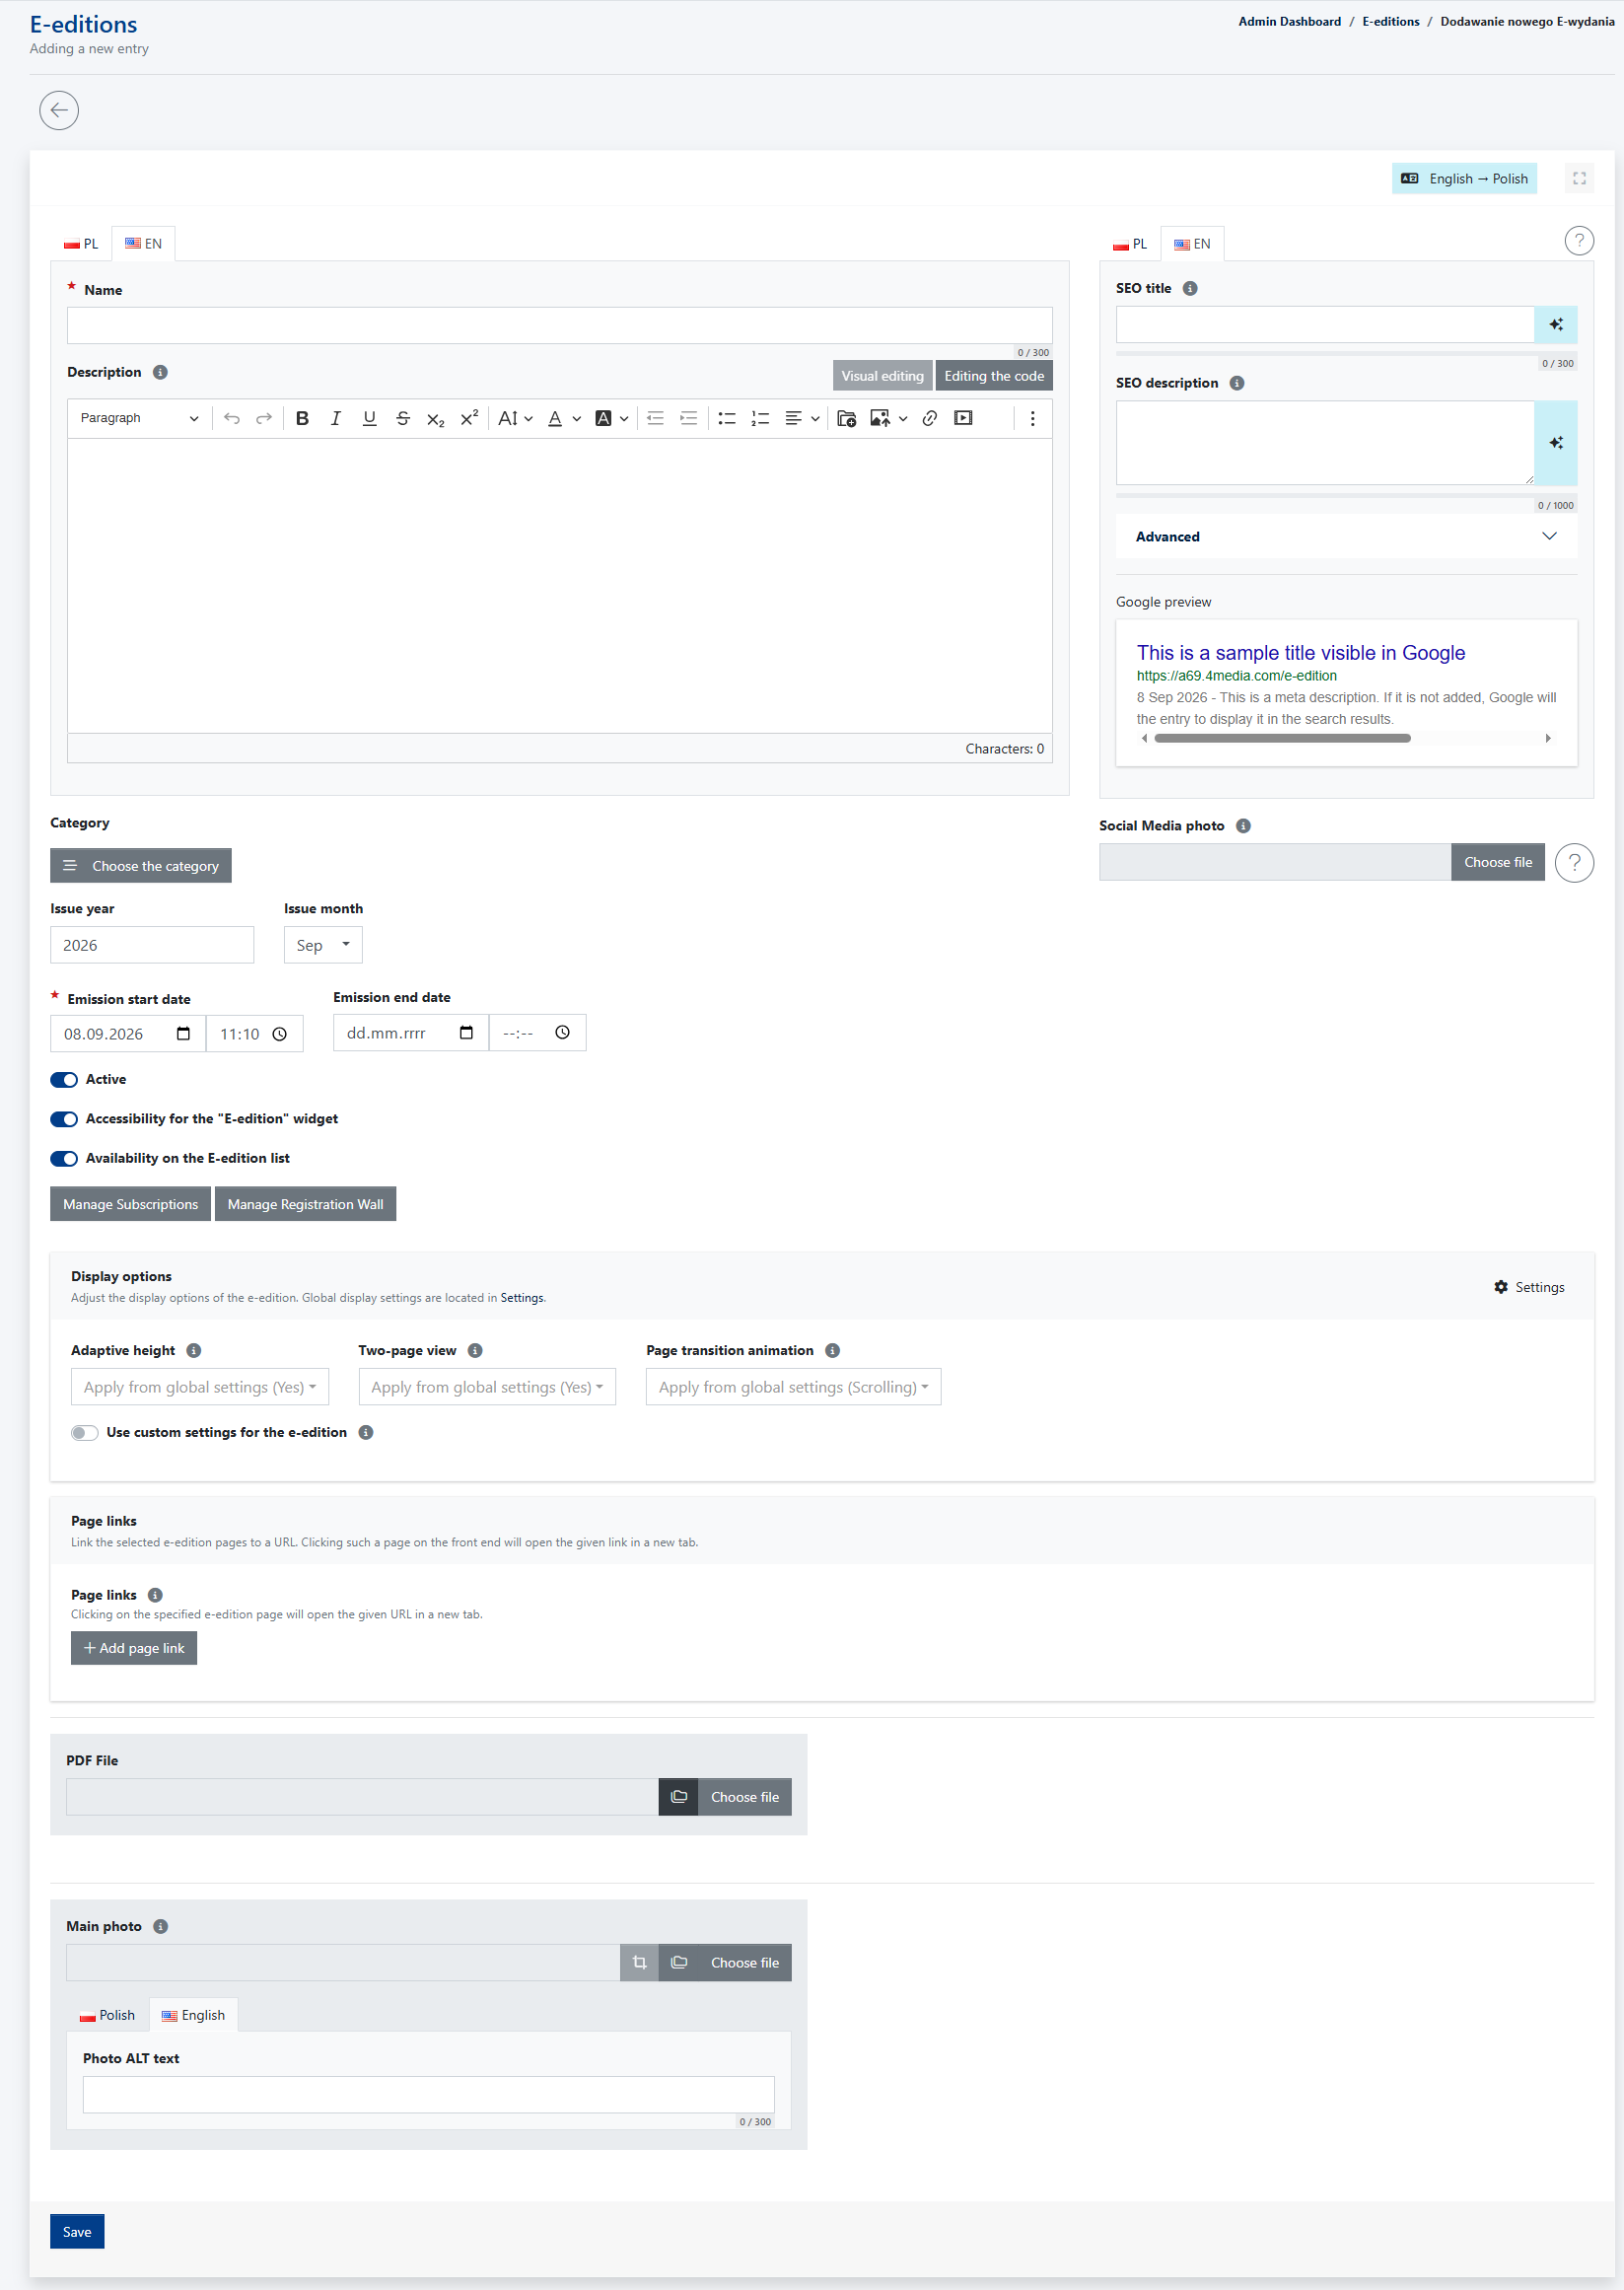Open the fullscreen expand icon
The width and height of the screenshot is (1624, 2290).
tap(1579, 178)
